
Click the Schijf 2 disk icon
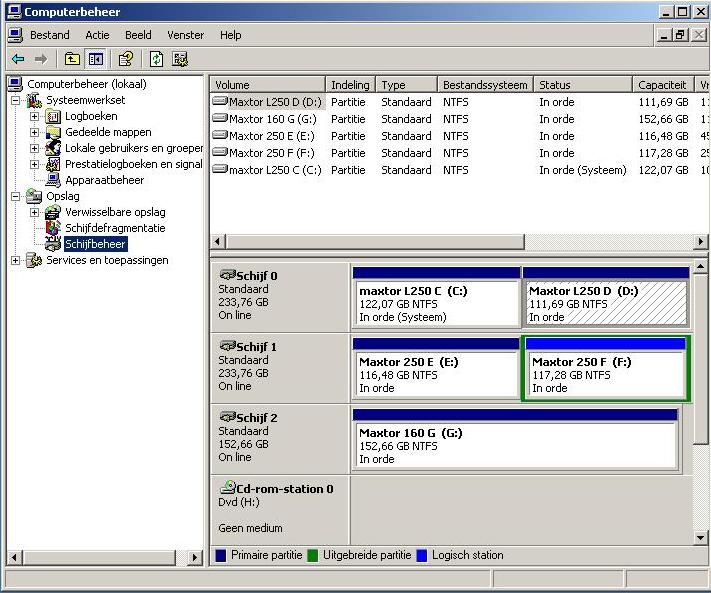click(228, 417)
